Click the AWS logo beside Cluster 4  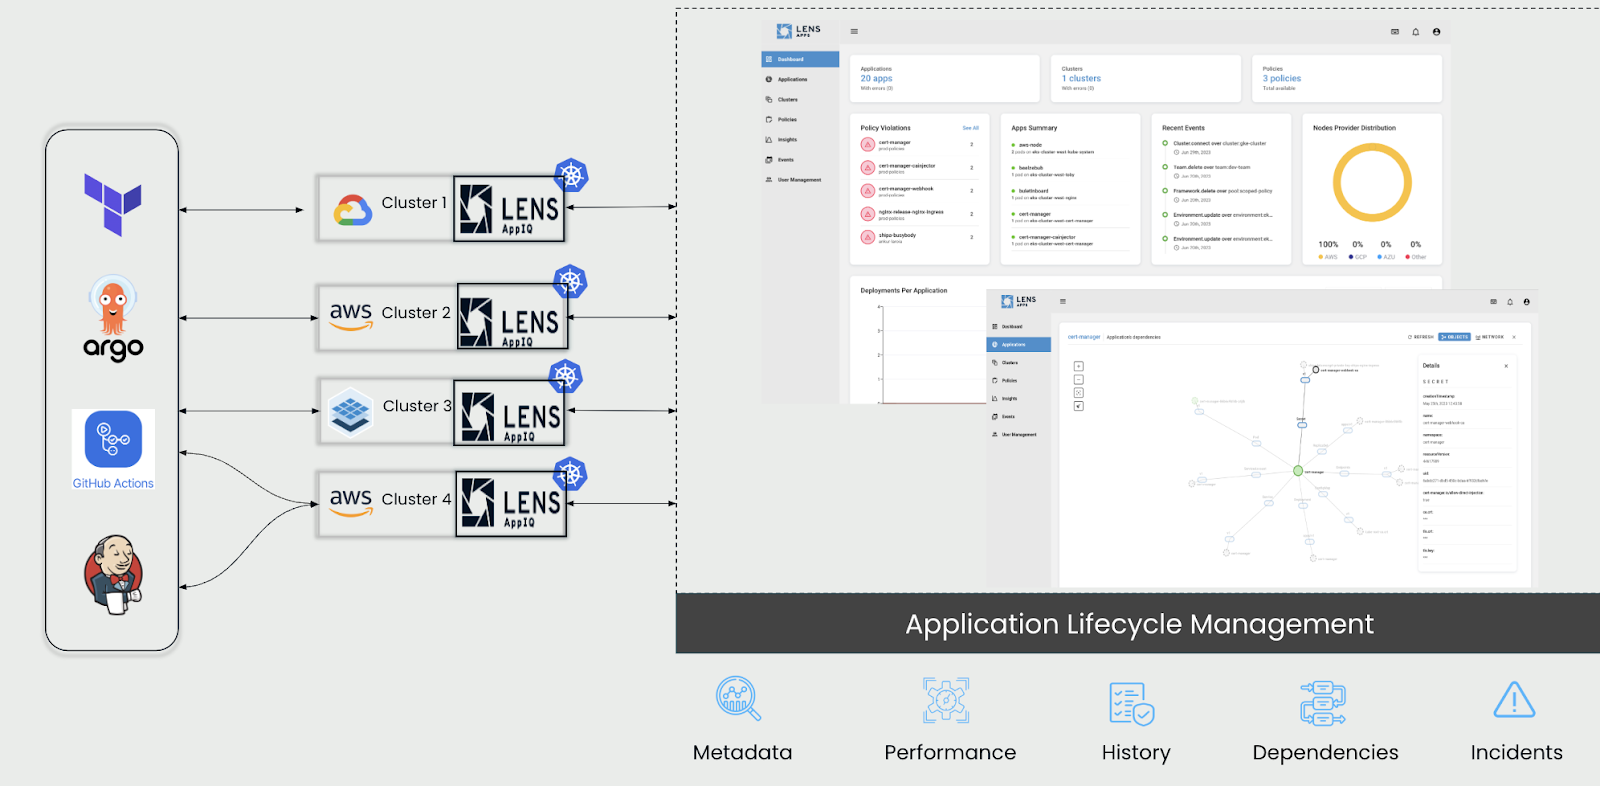pos(351,501)
